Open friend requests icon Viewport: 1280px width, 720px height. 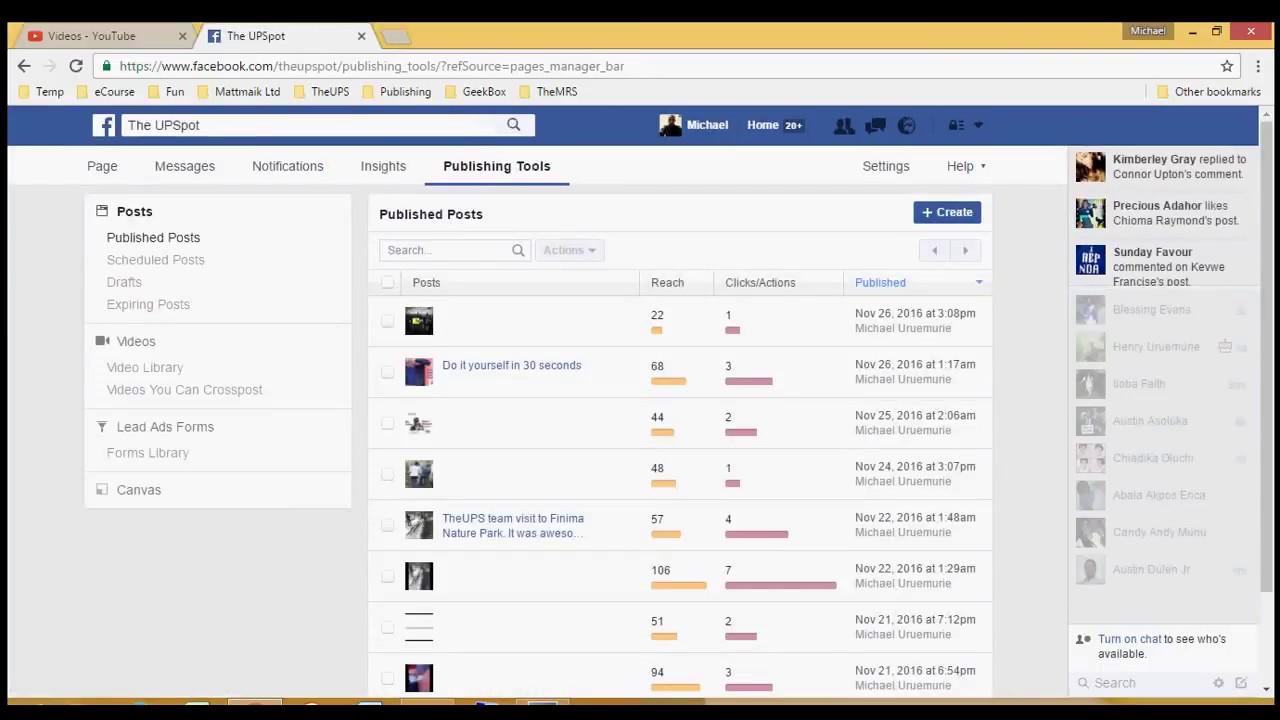844,125
